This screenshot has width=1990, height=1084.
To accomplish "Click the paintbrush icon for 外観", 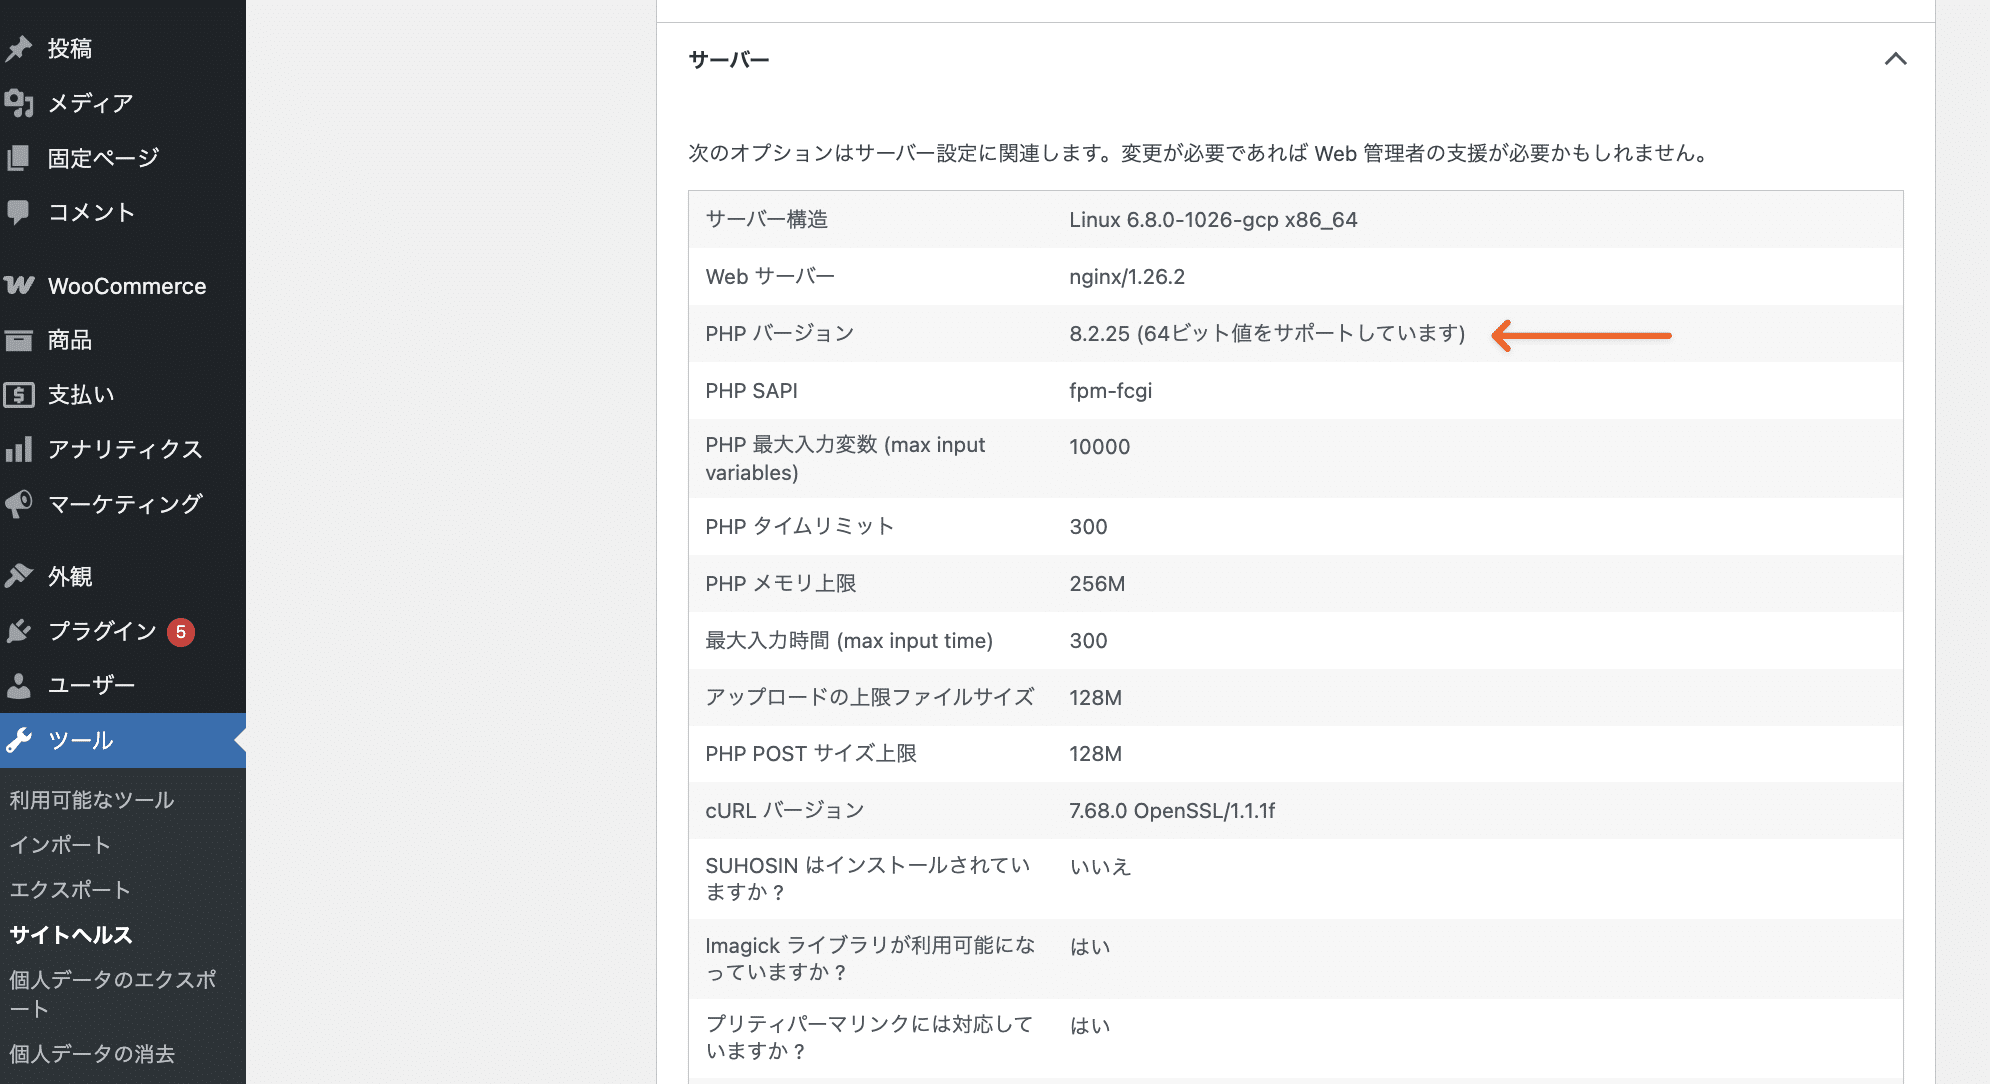I will click(x=19, y=576).
